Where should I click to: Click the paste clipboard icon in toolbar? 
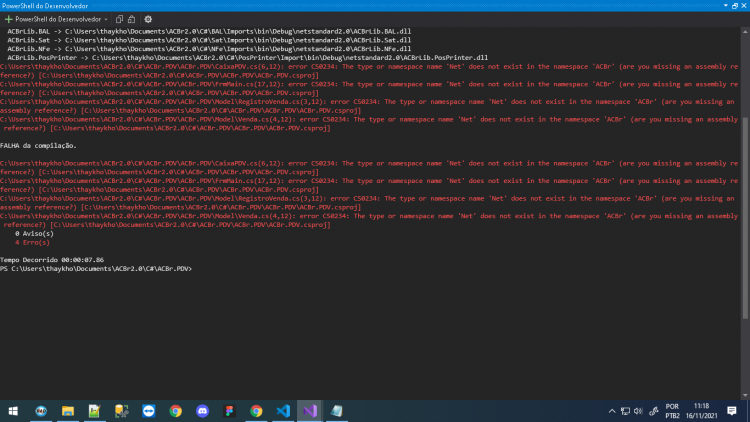(x=132, y=19)
